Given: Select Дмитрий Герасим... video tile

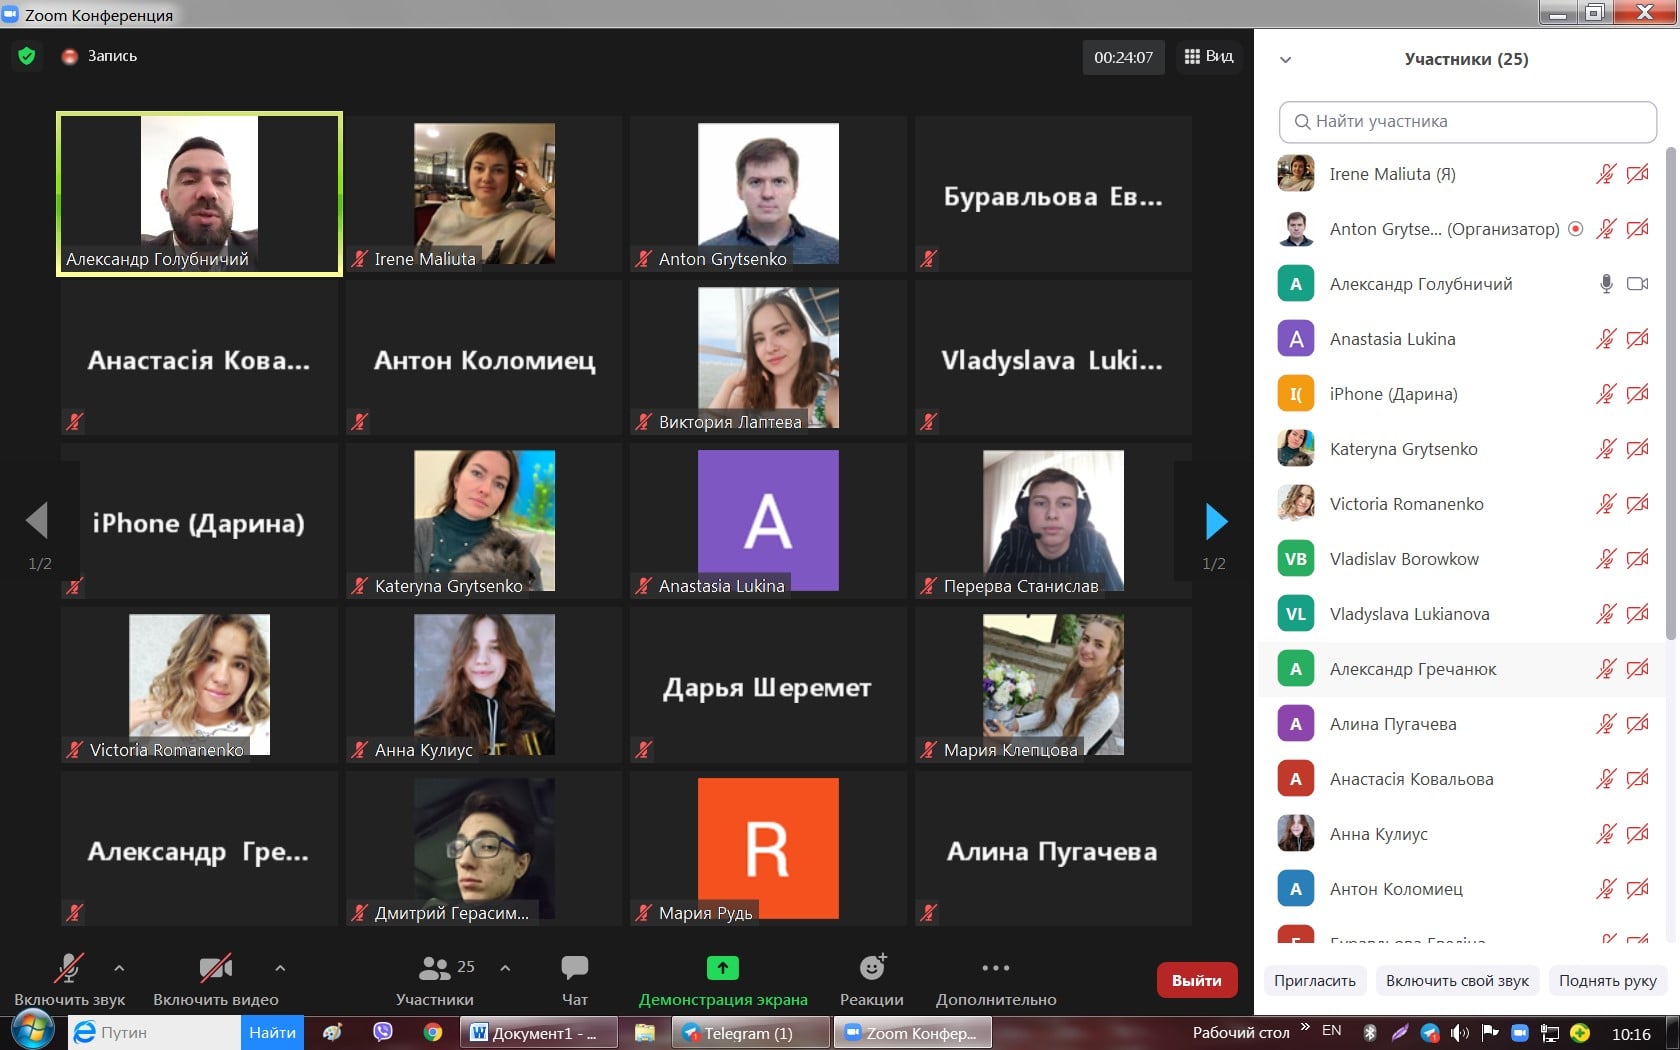Looking at the screenshot, I should (x=484, y=848).
